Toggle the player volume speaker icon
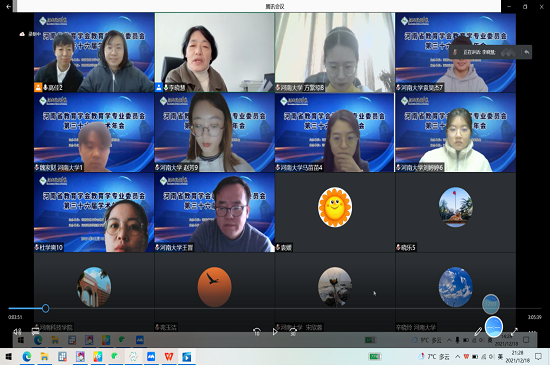550x365 pixels. (17, 331)
